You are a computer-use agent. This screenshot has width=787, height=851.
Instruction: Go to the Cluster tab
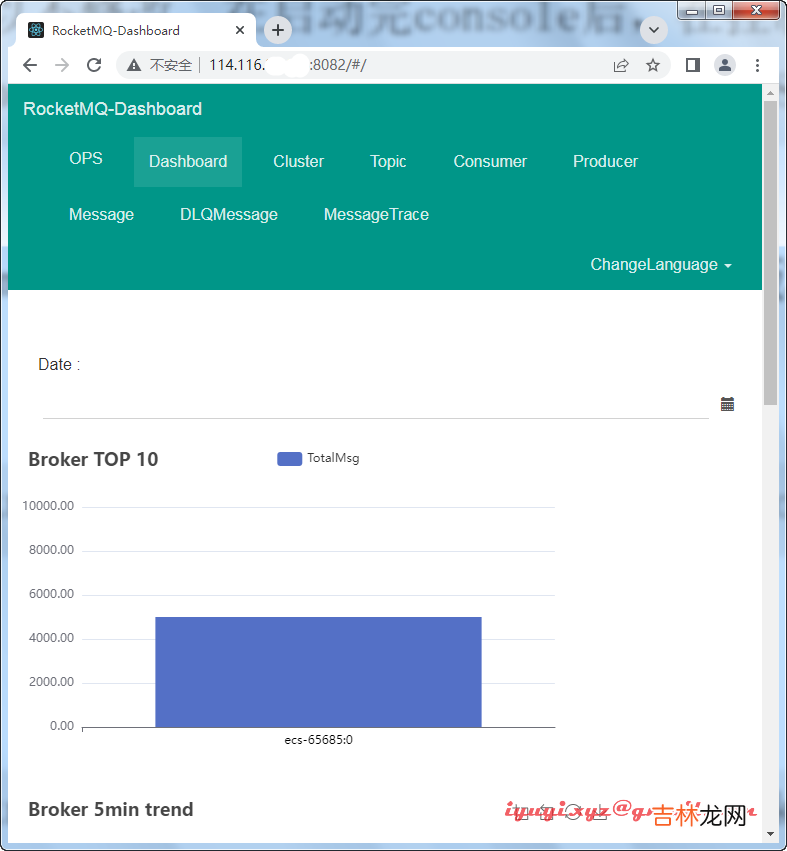[x=298, y=161]
